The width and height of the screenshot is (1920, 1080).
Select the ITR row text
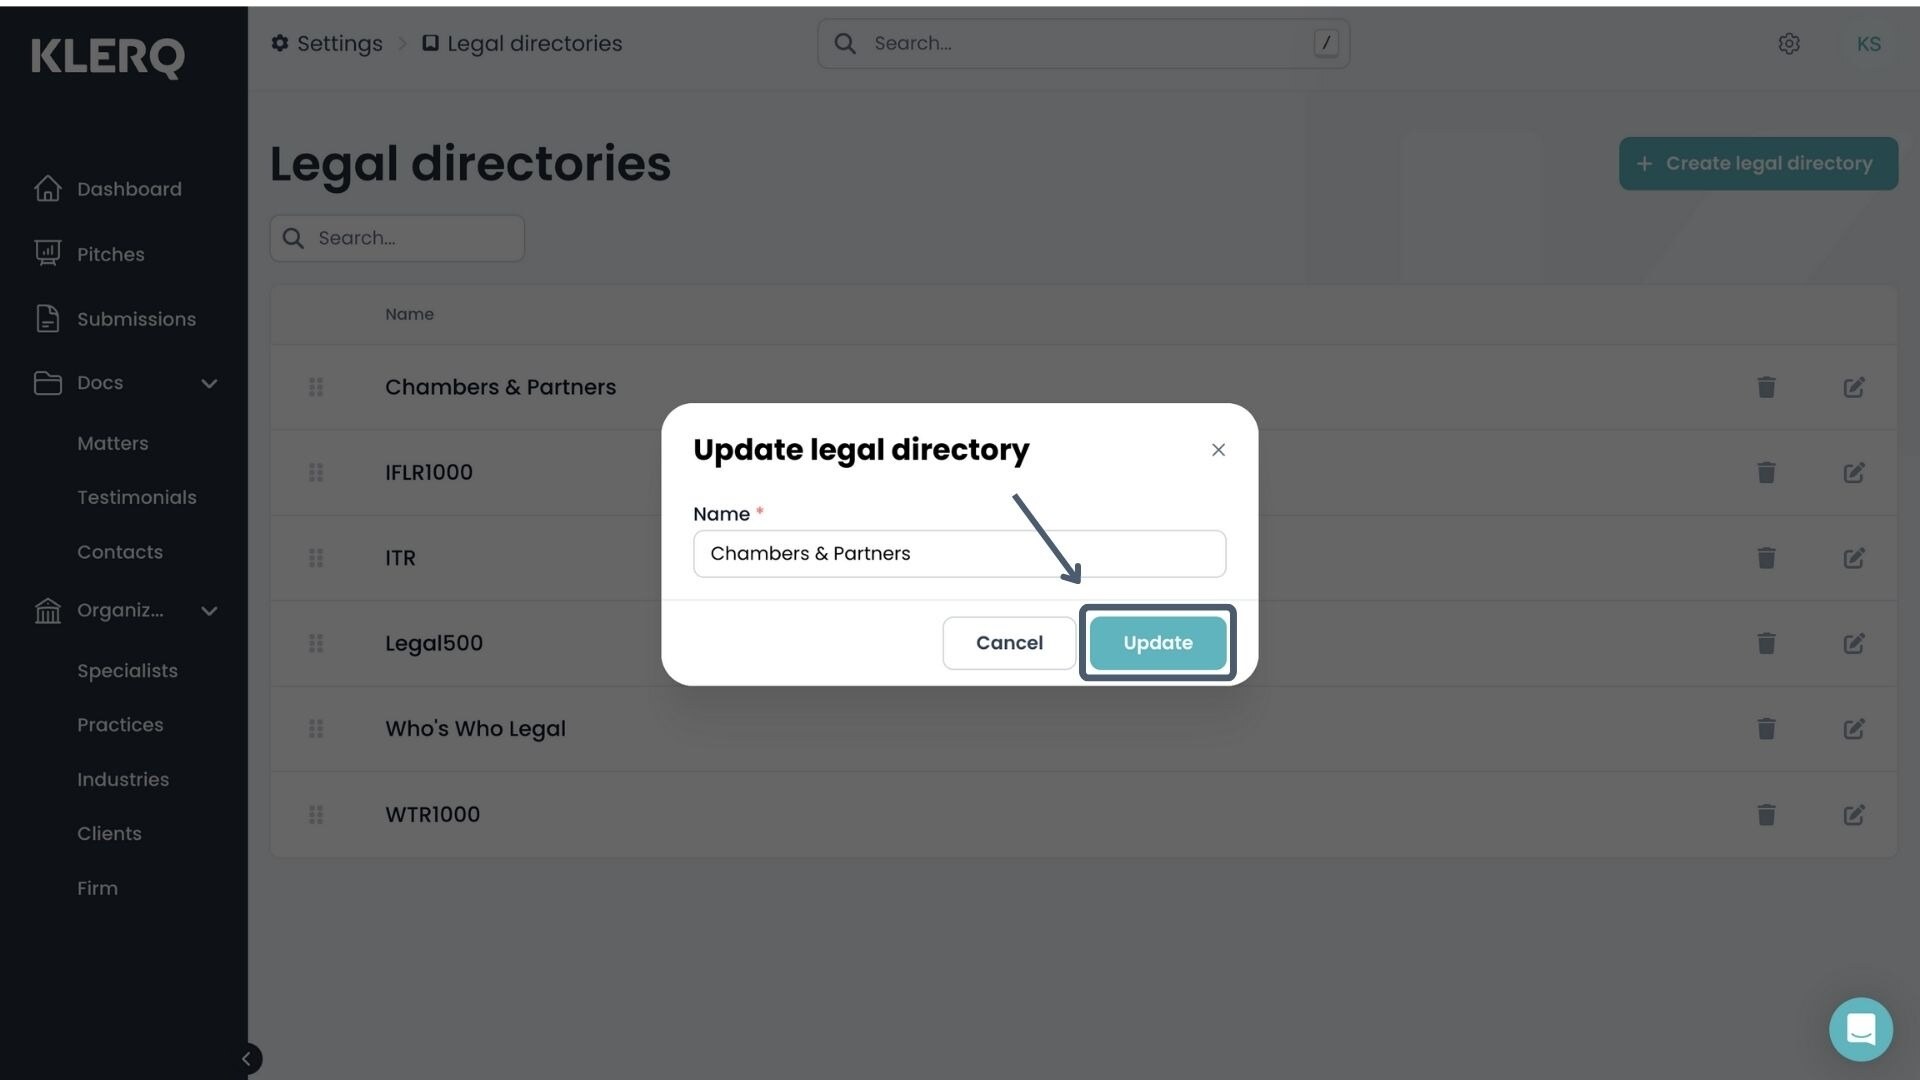(x=400, y=558)
